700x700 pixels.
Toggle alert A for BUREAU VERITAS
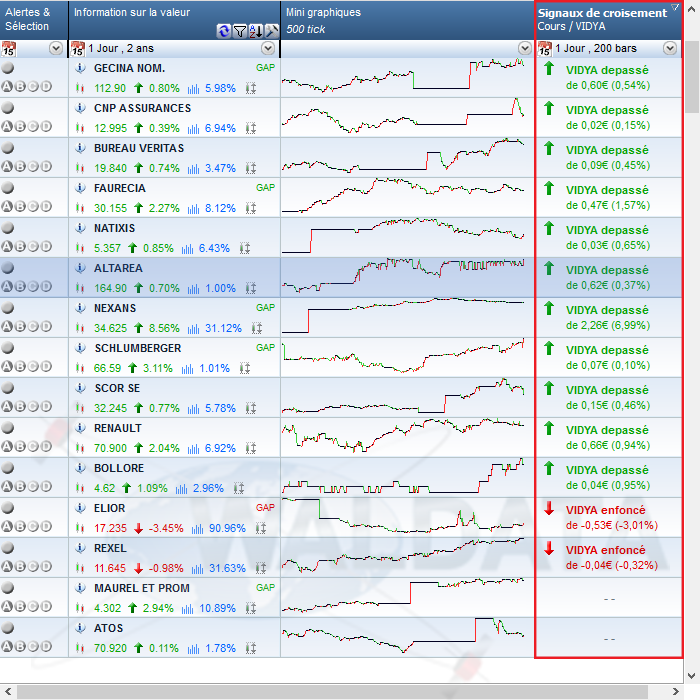pos(7,167)
